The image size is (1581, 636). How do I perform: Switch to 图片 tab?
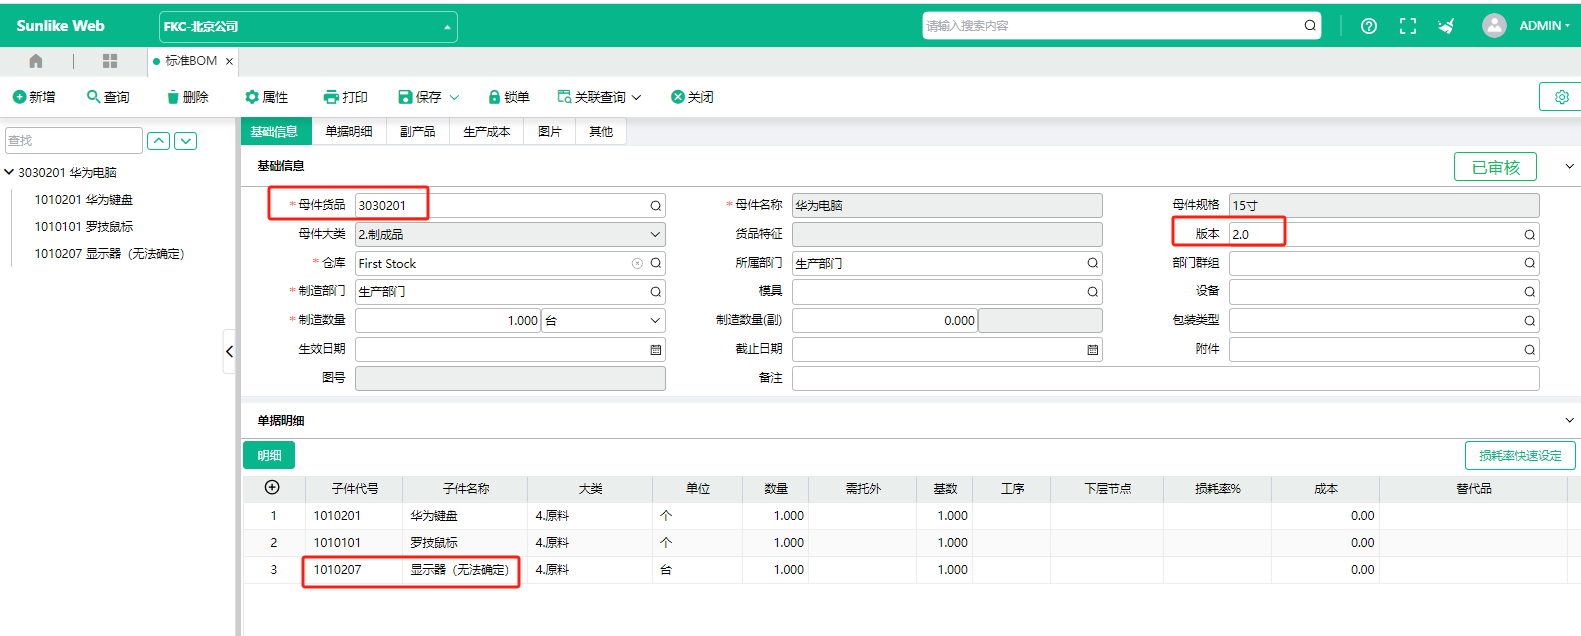click(x=550, y=131)
